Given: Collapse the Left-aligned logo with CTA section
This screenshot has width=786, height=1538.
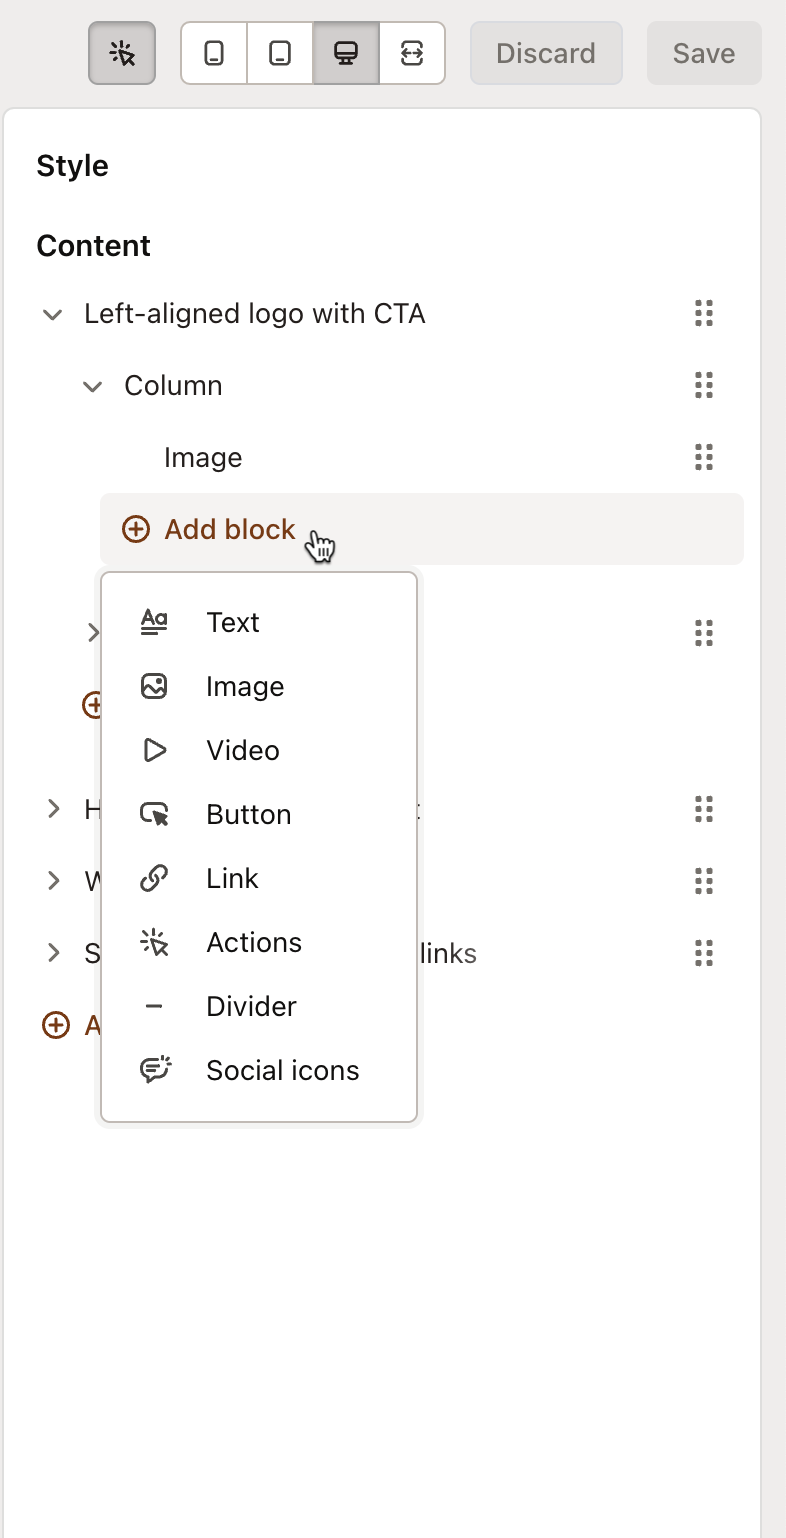Looking at the screenshot, I should tap(52, 313).
